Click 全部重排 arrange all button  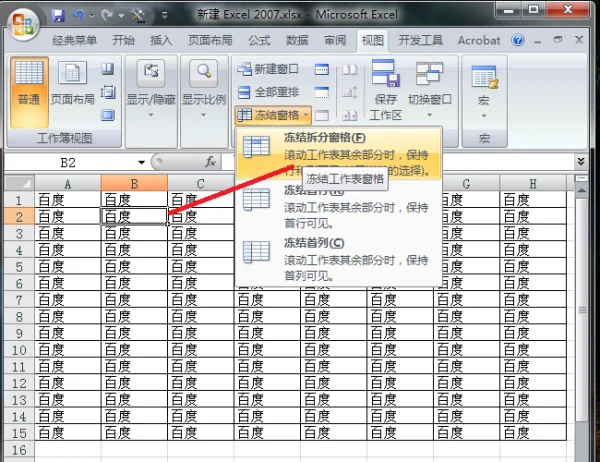268,92
